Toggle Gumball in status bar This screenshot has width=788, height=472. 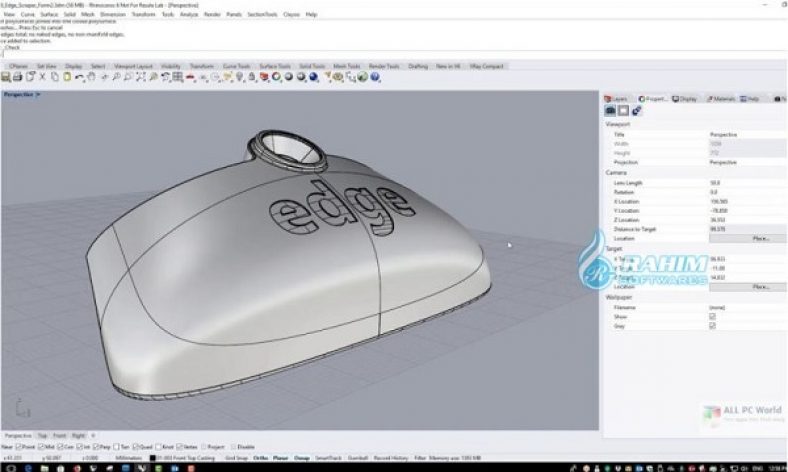[358, 458]
